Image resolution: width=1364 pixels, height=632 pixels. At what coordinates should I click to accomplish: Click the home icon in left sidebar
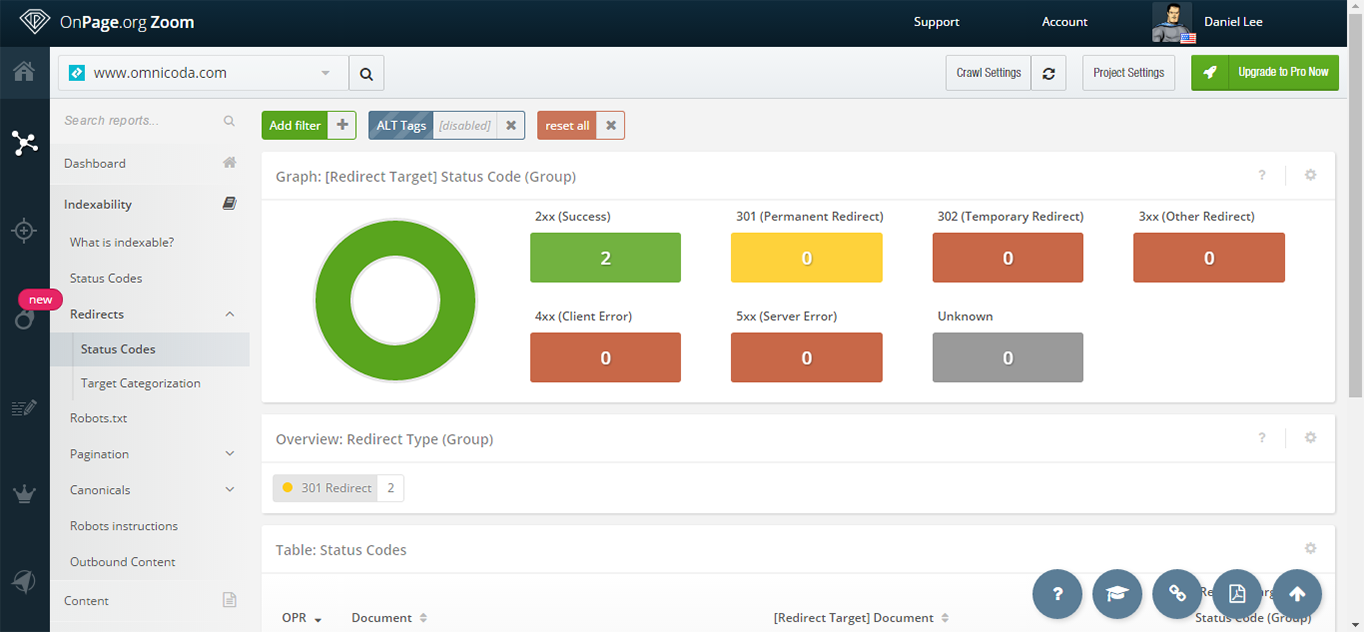tap(24, 72)
